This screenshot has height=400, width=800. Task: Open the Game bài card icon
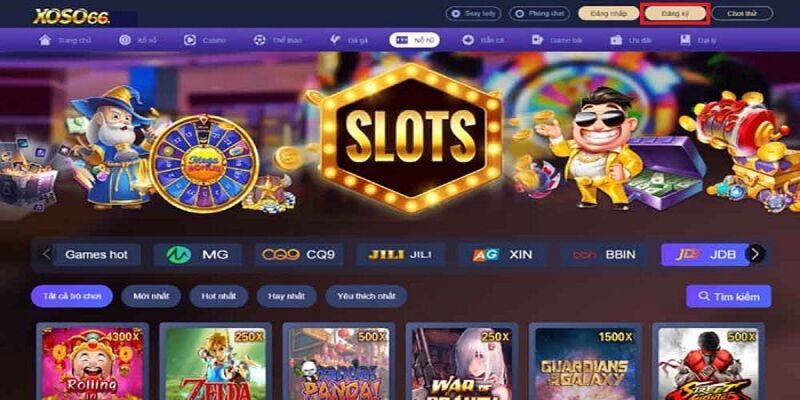coord(537,40)
